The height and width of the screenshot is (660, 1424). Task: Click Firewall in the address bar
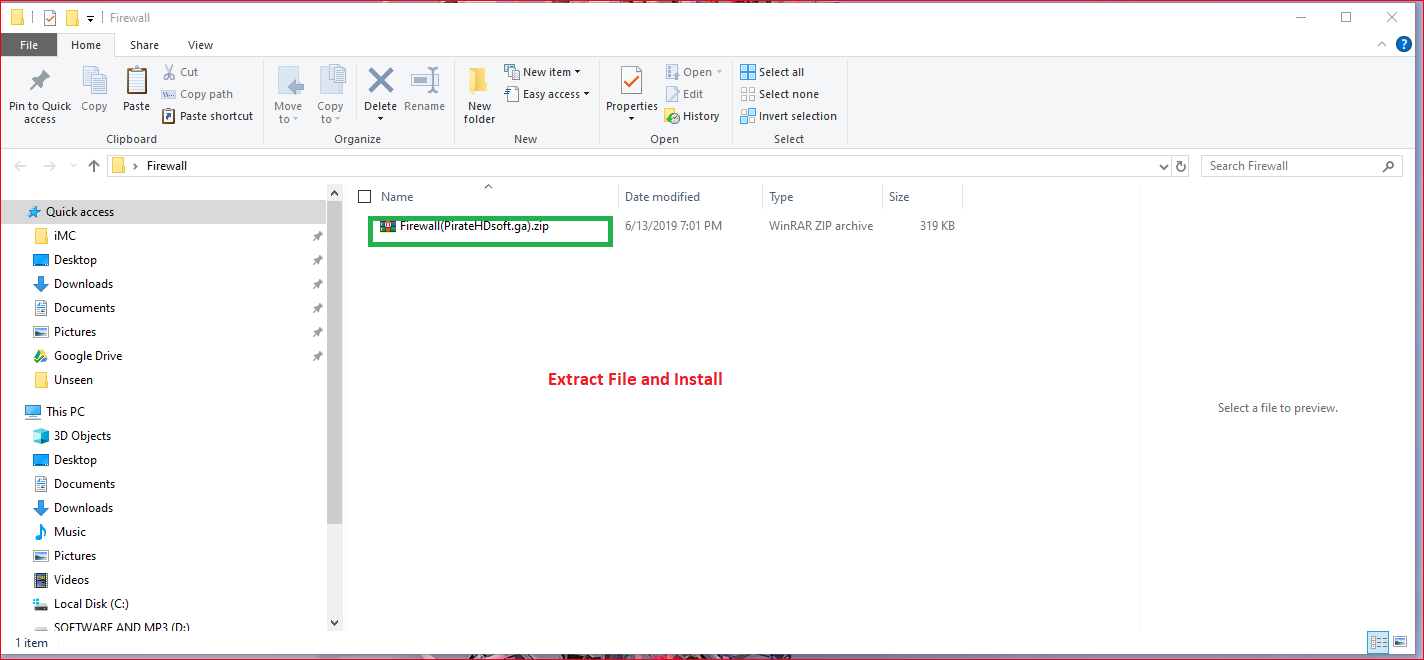pyautogui.click(x=167, y=166)
